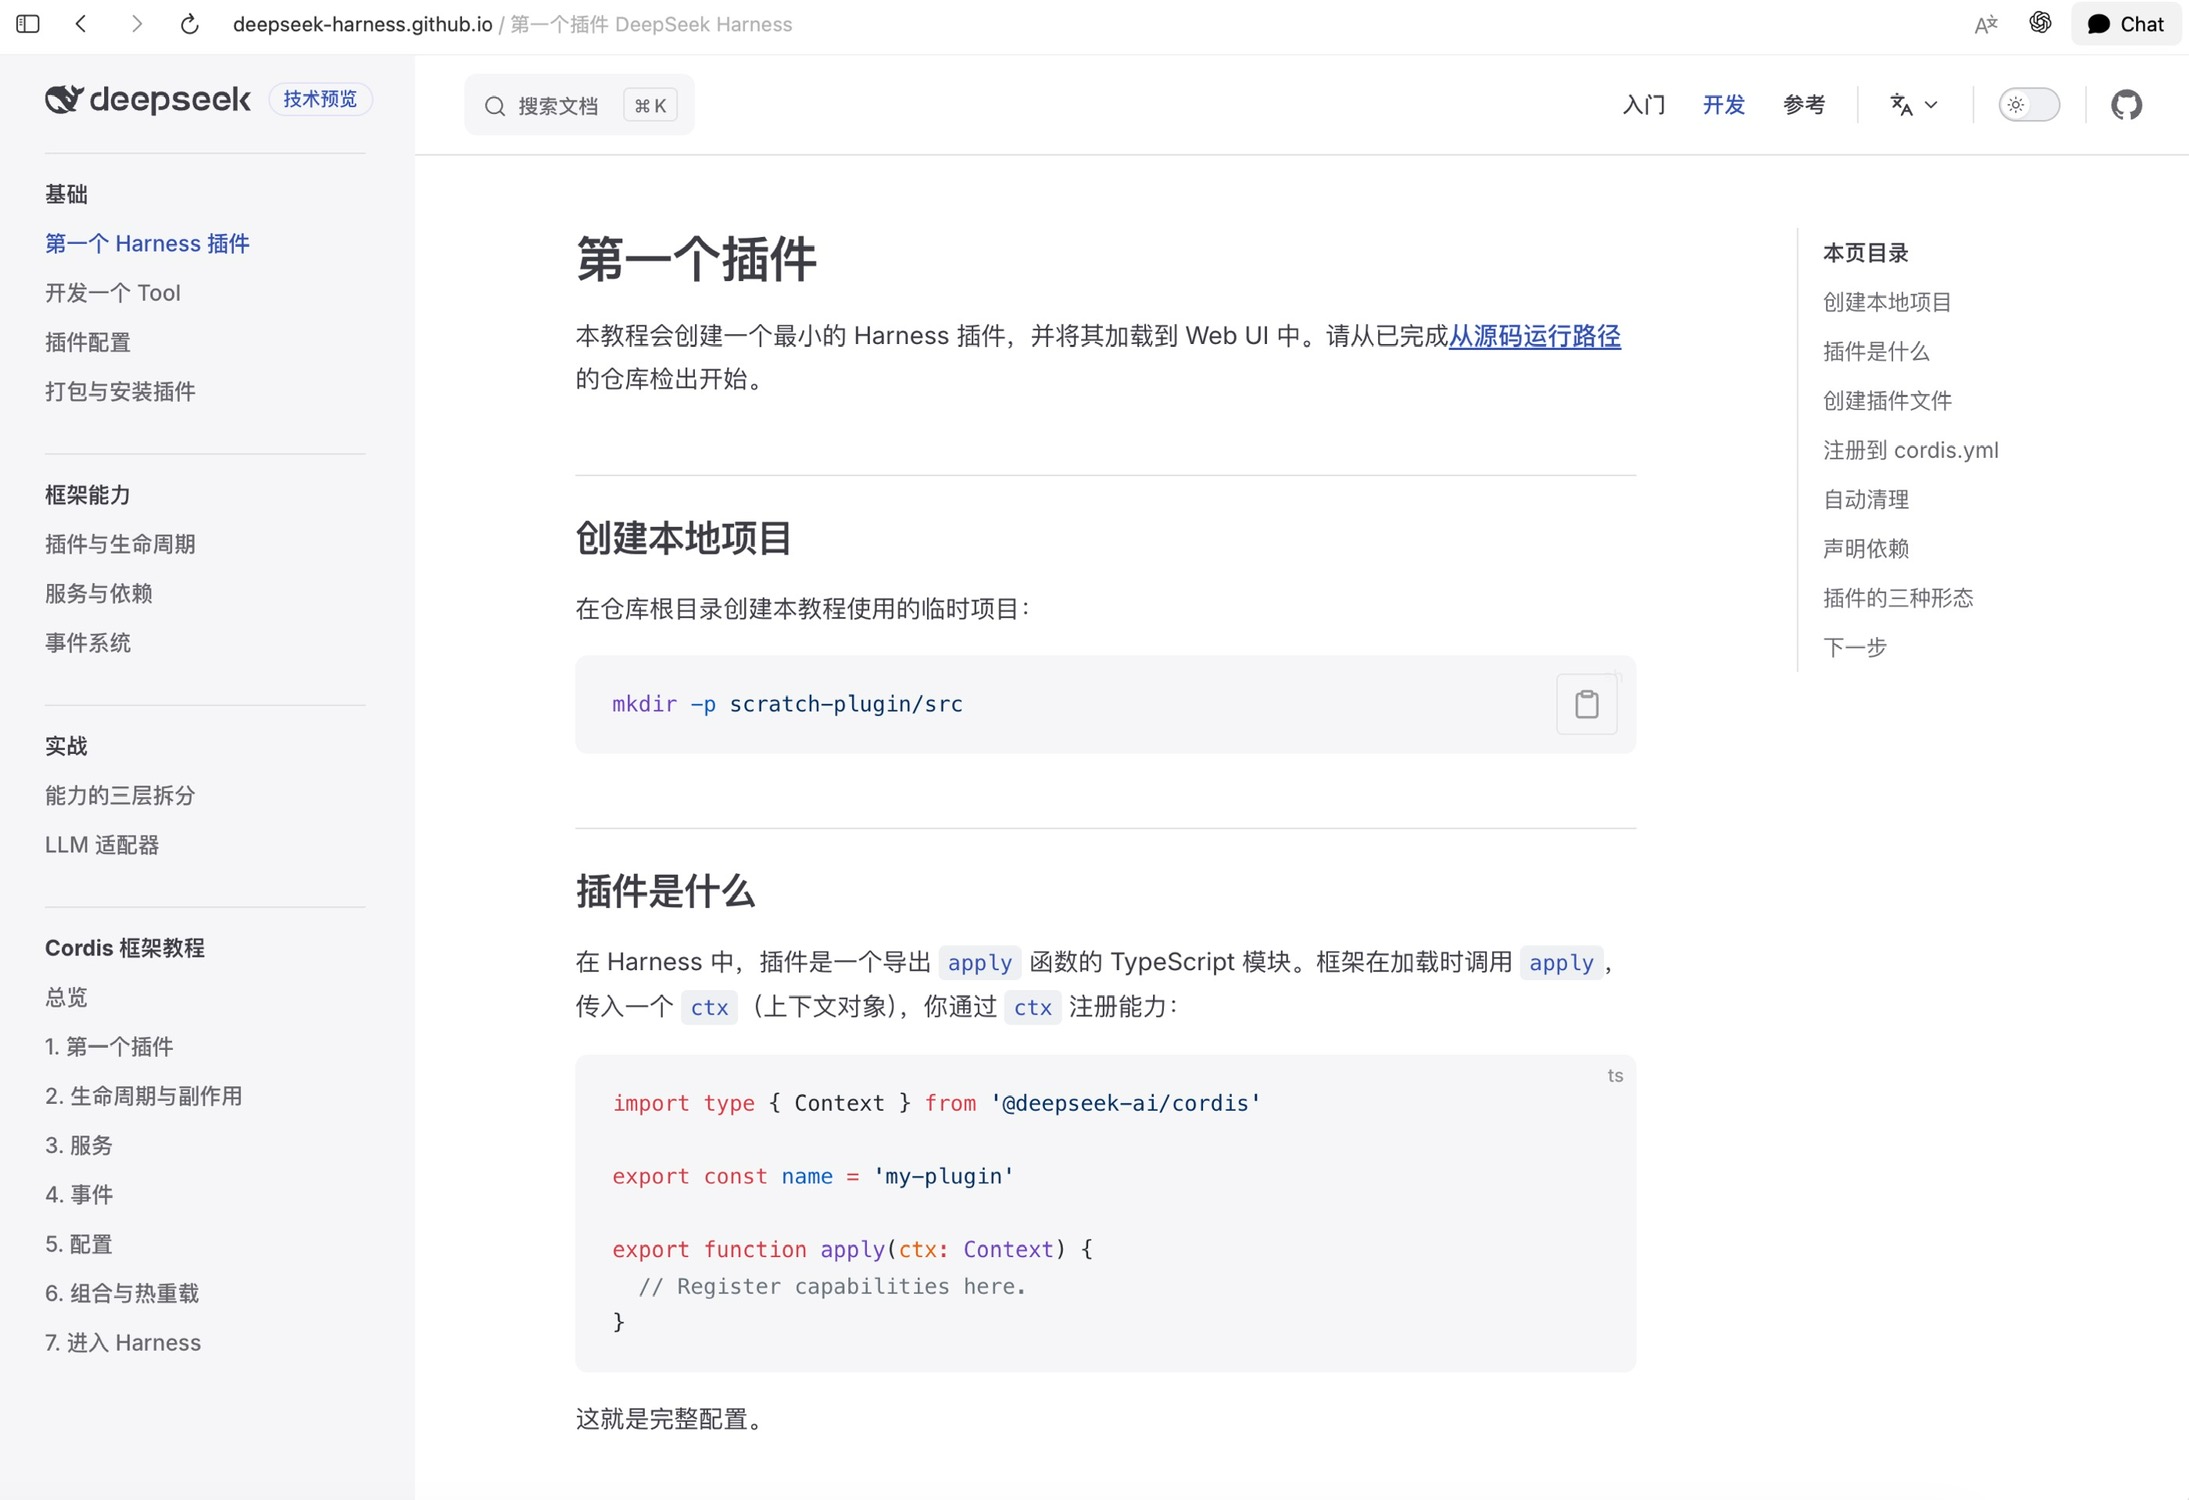The width and height of the screenshot is (2189, 1500).
Task: Open LLM 适配器 in sidebar
Action: pos(102,845)
